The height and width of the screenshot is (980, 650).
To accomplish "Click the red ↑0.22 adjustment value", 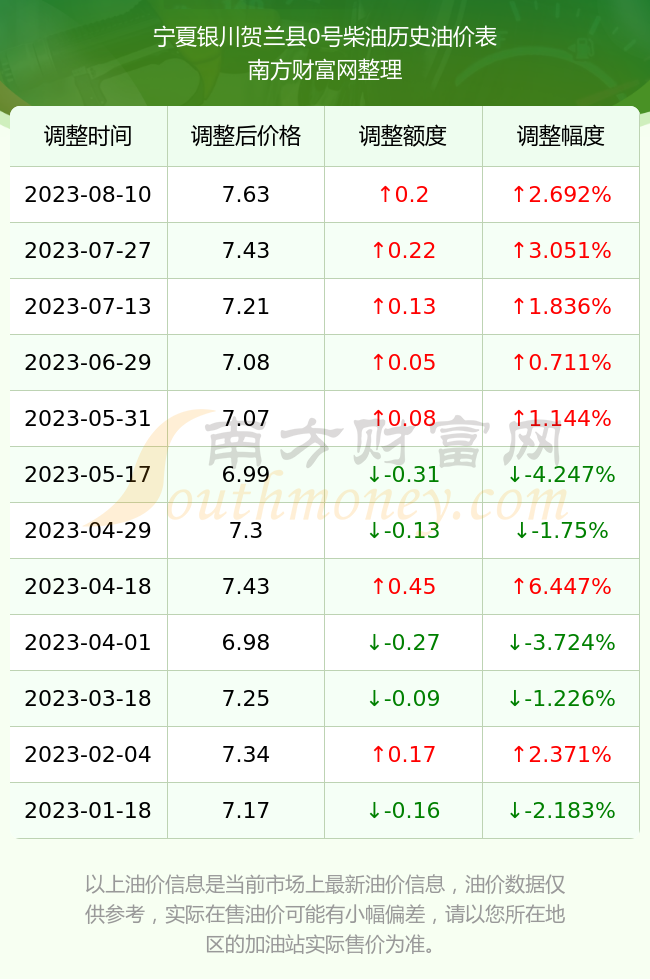I will pyautogui.click(x=403, y=251).
